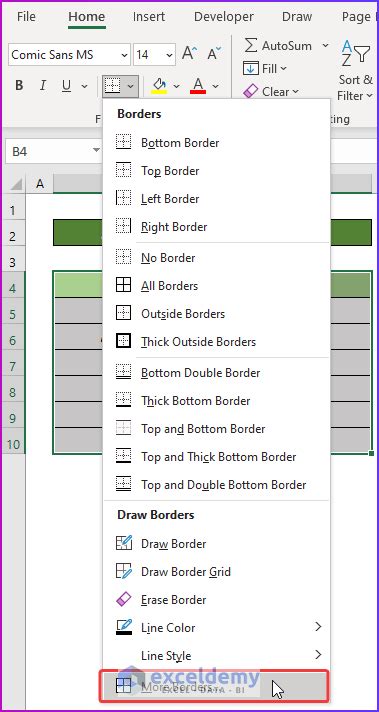The height and width of the screenshot is (712, 379).
Task: Click Select All corner triangle
Action: pyautogui.click(x=15, y=184)
